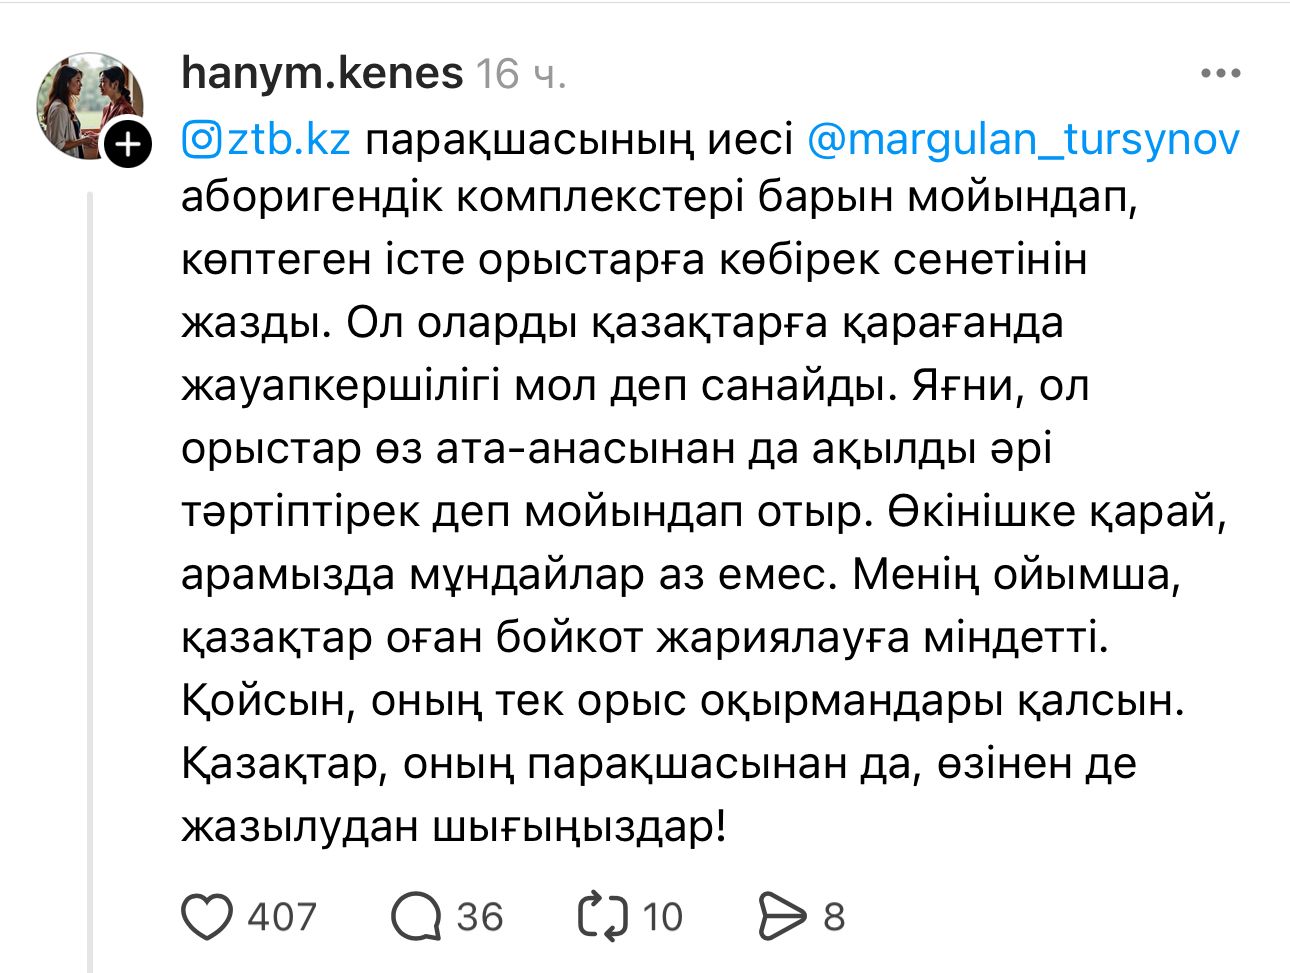Click the "16 ч." post timestamp
The width and height of the screenshot is (1290, 973).
point(520,74)
